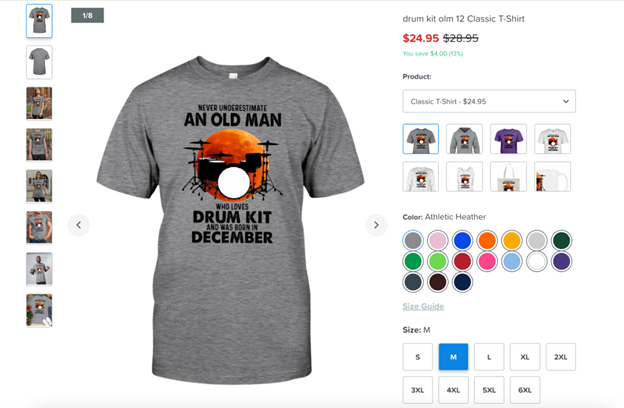Show the next product image arrow
This screenshot has width=624, height=408.
pos(376,225)
